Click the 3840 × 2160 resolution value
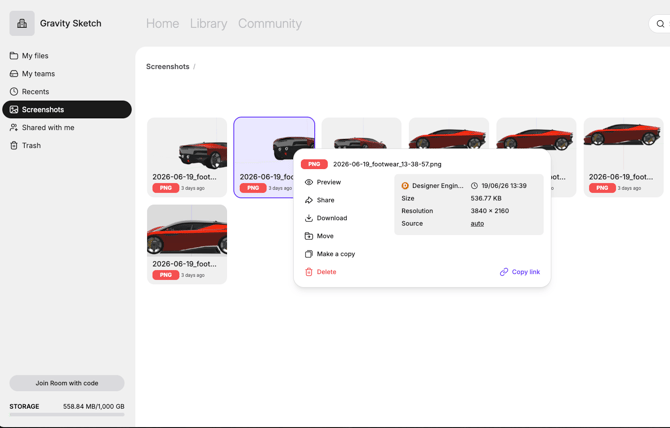Viewport: 670px width, 428px height. point(490,211)
